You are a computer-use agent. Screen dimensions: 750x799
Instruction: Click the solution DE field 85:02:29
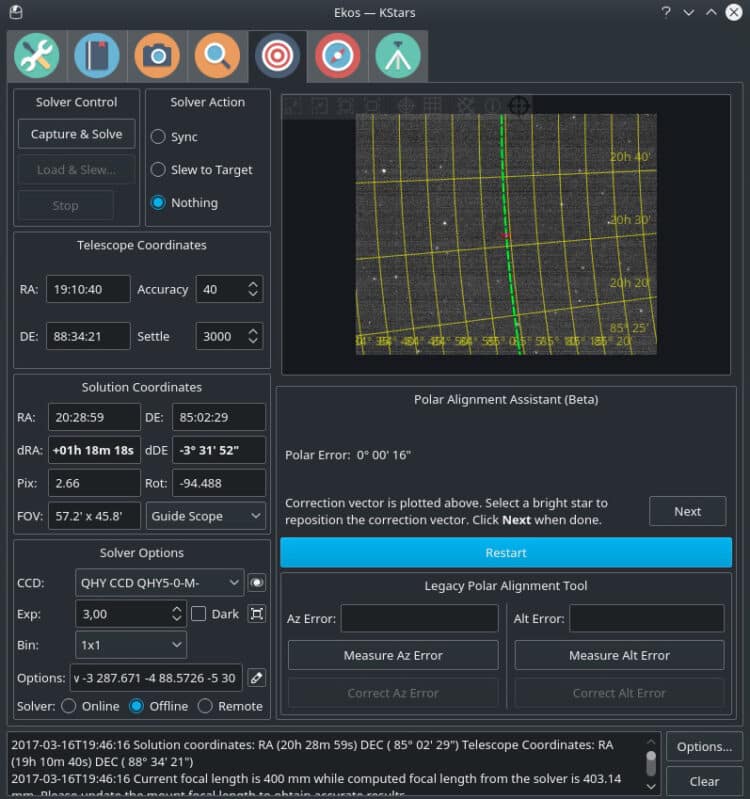click(219, 417)
